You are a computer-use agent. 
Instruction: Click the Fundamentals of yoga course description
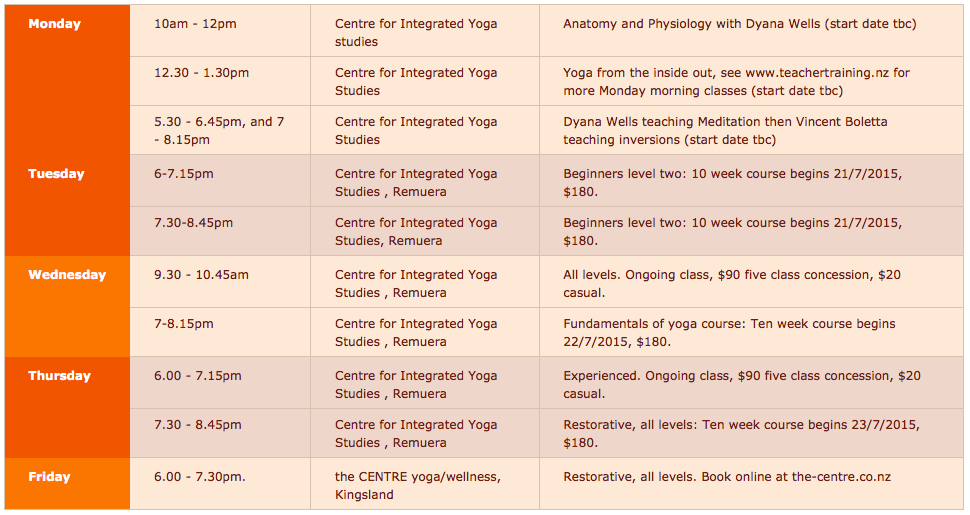tap(729, 333)
